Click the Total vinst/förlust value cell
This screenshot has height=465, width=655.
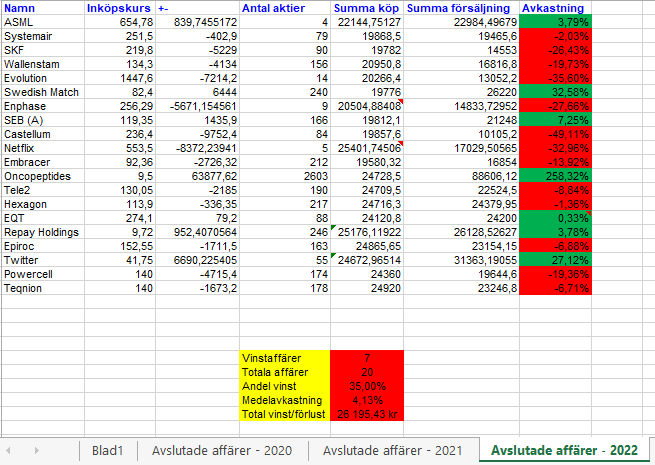pyautogui.click(x=366, y=413)
